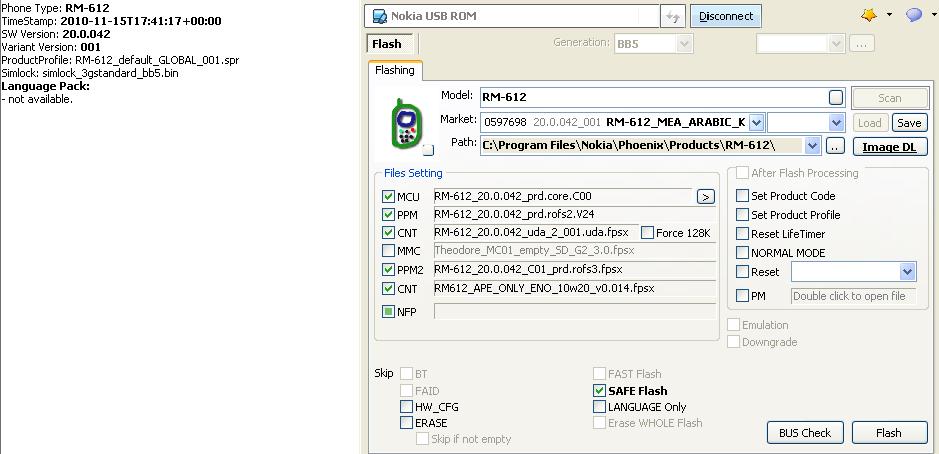
Task: Click the connection swap arrows icon
Action: [x=673, y=17]
